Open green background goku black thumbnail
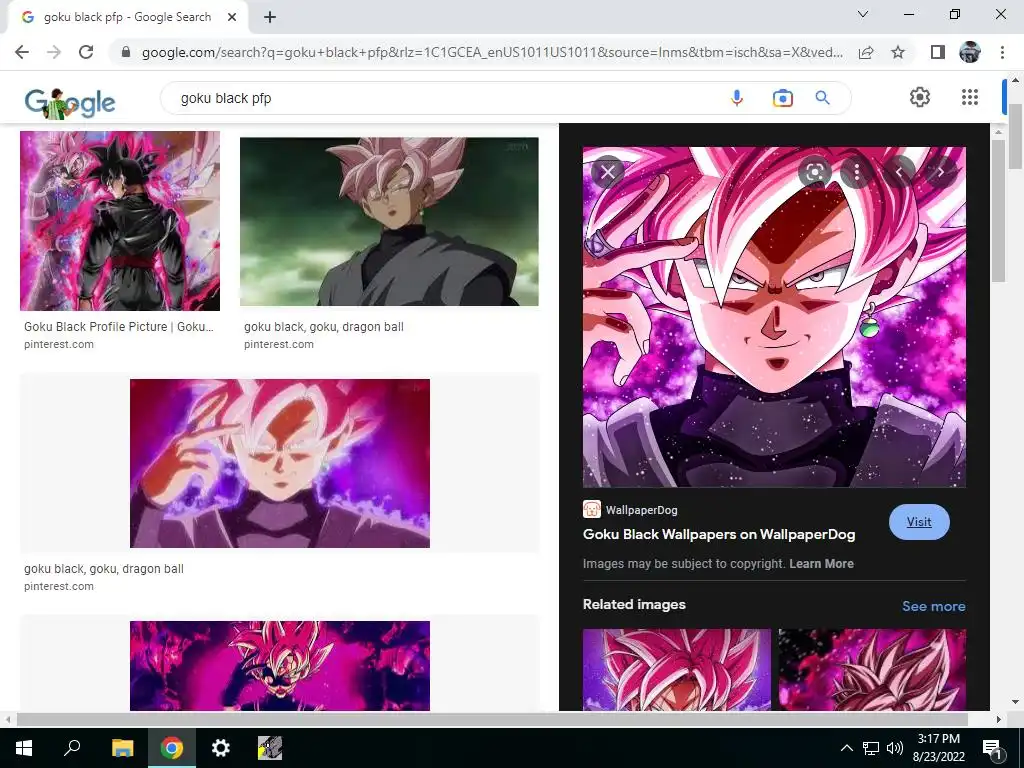This screenshot has width=1024, height=768. (x=389, y=221)
